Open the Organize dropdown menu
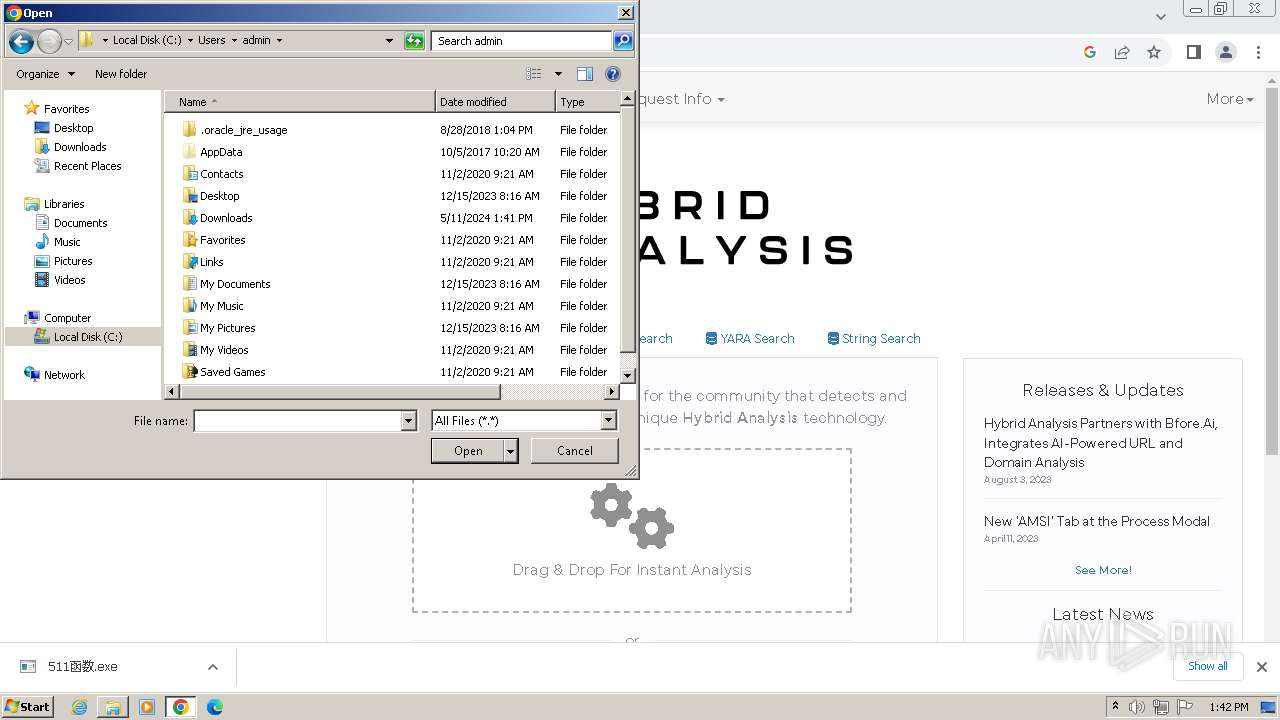The image size is (1280, 720). (x=45, y=74)
